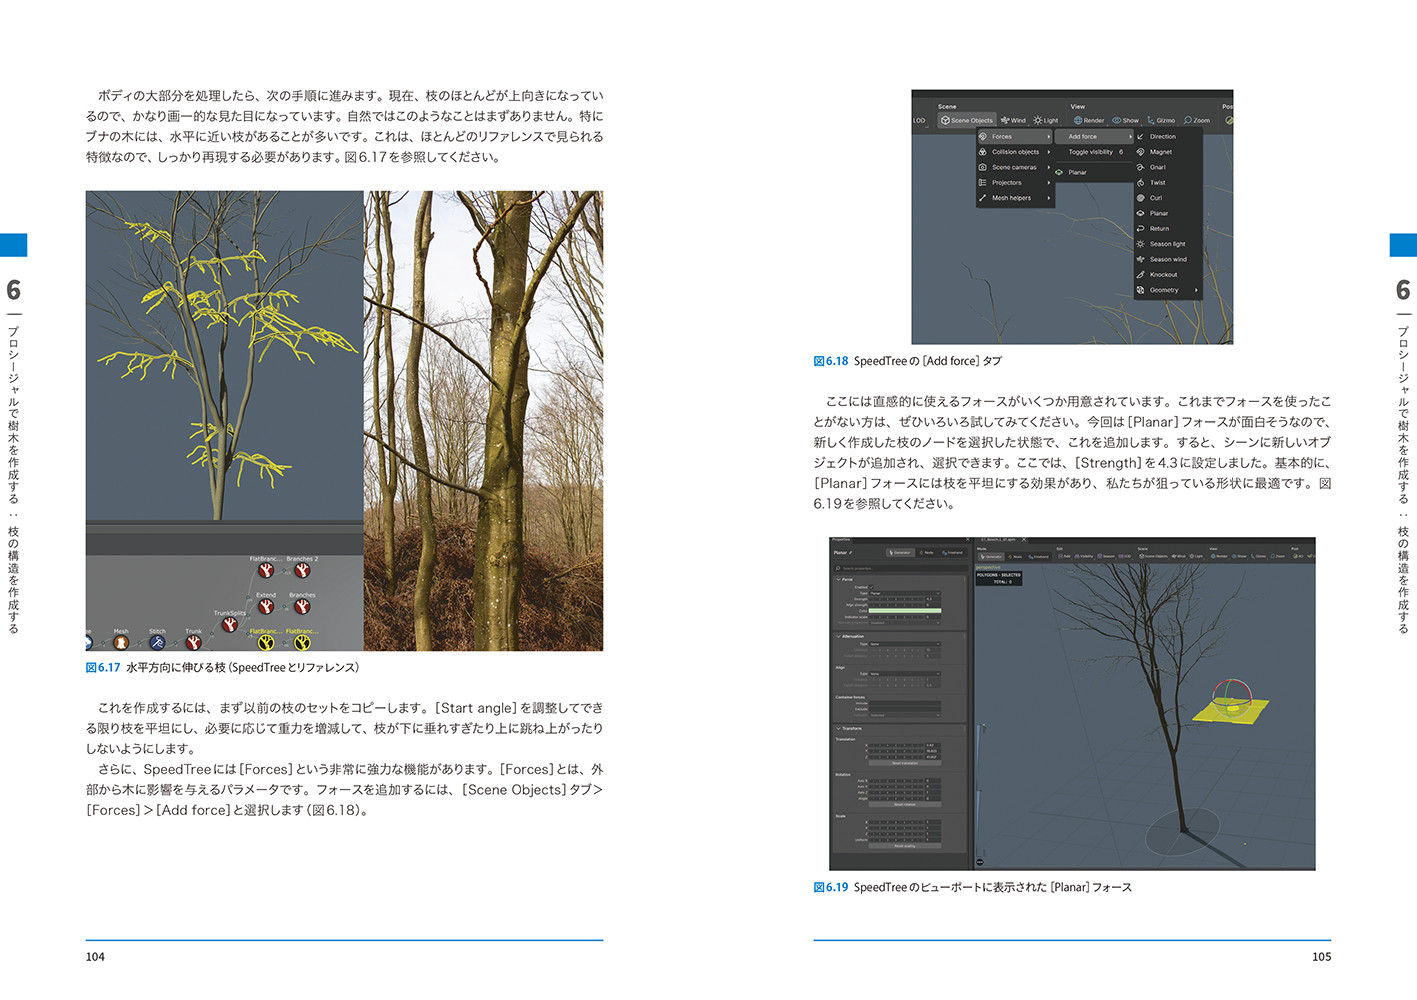Open the Forces submenu entry
The image size is (1417, 1000).
1015,136
